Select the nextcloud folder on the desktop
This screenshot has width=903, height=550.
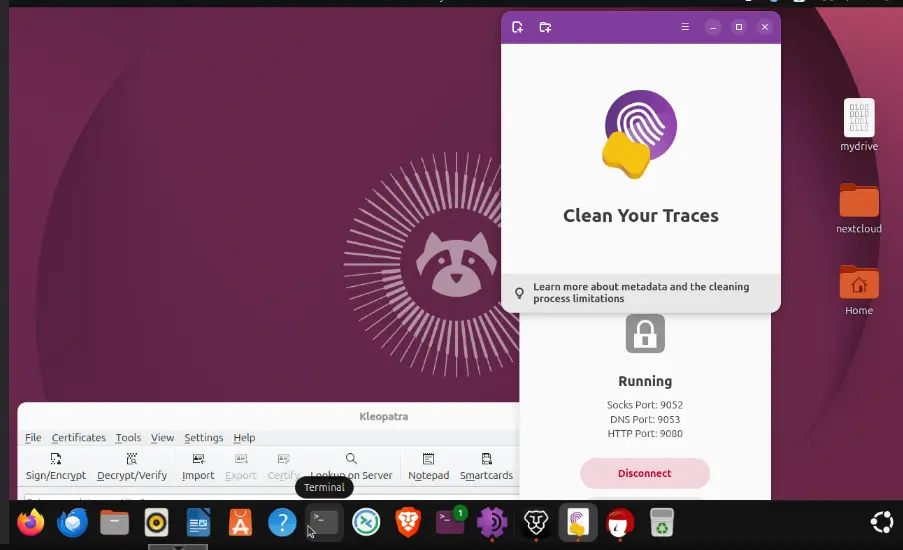[x=859, y=208]
